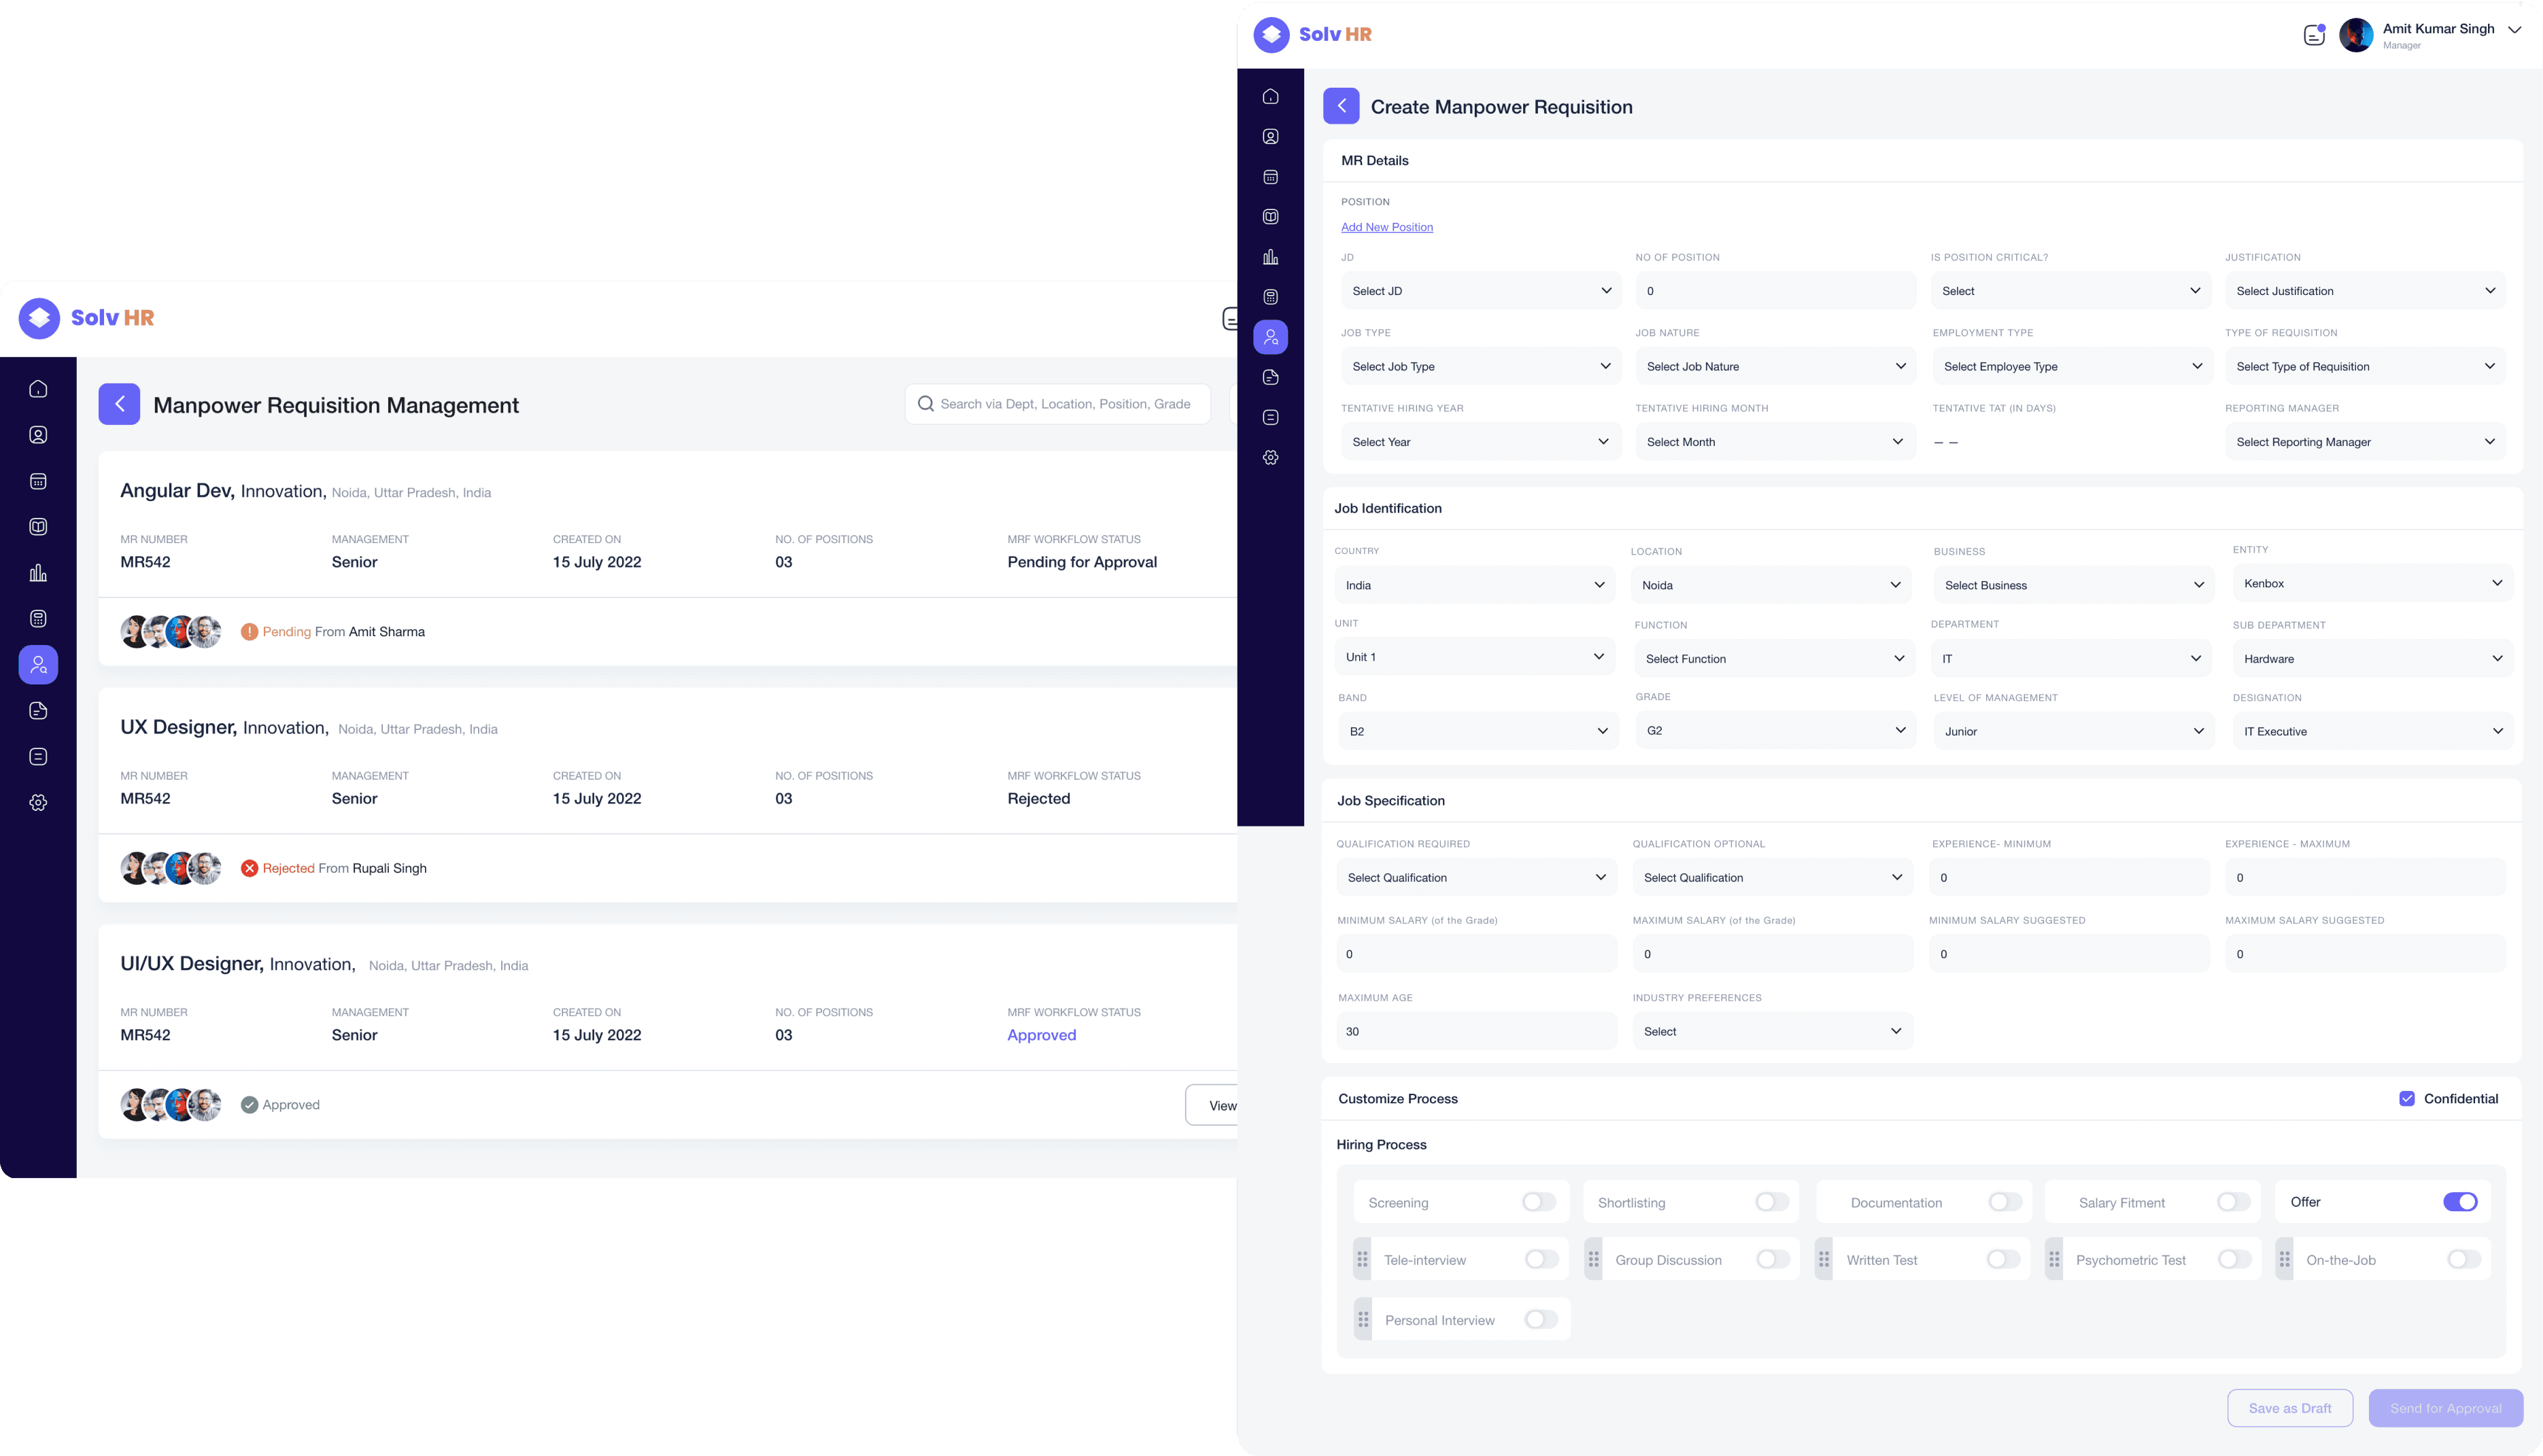Enable the Screening toggle
This screenshot has height=1456, width=2543.
click(x=1538, y=1202)
